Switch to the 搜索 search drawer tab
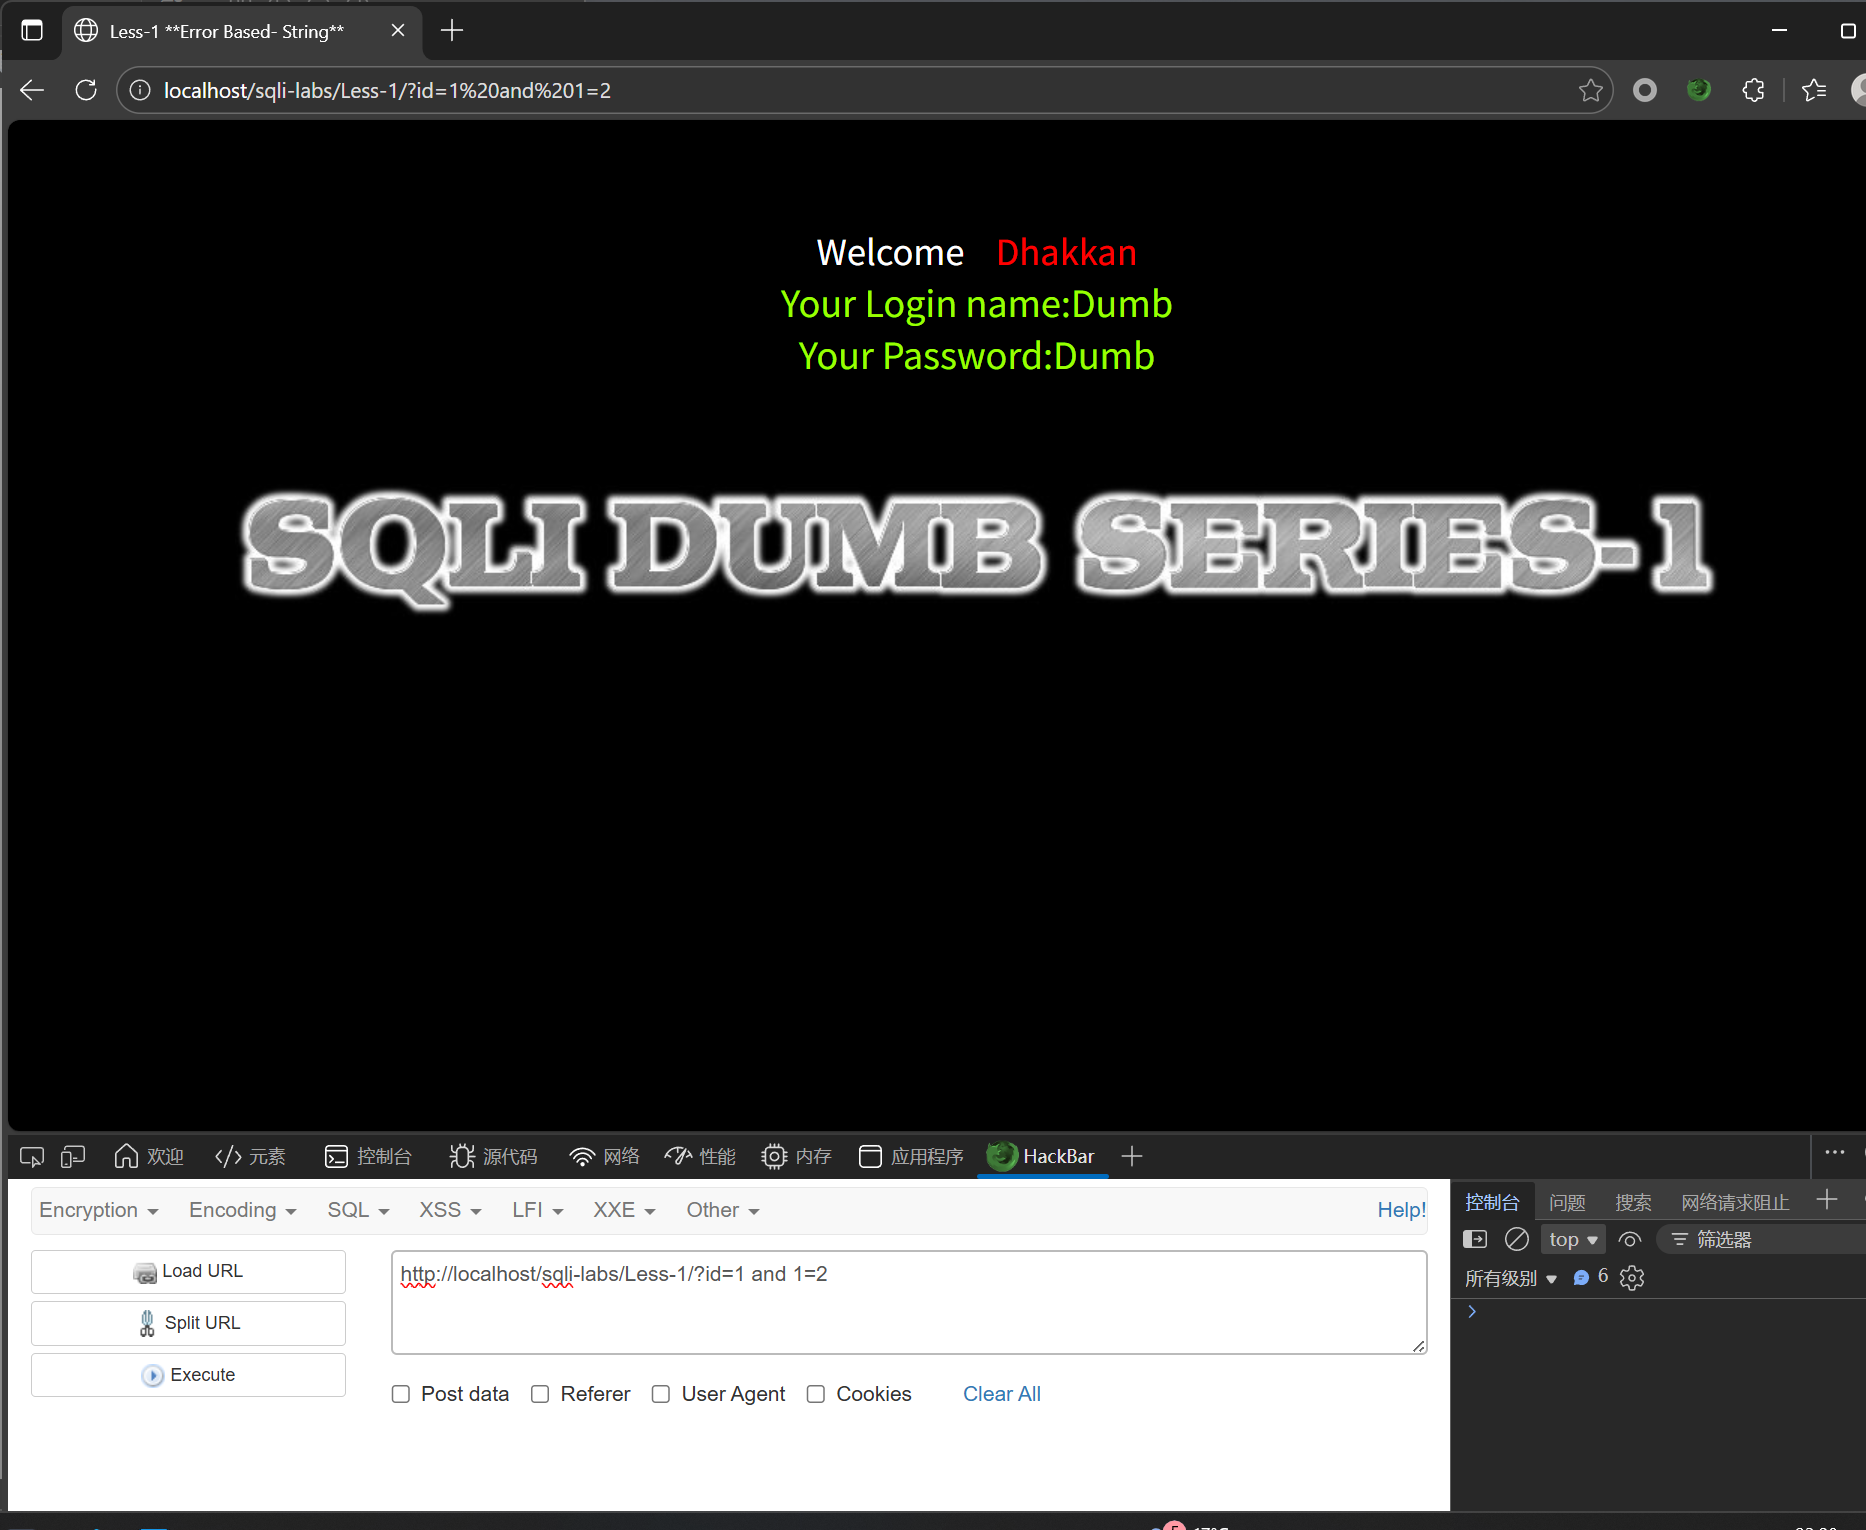The width and height of the screenshot is (1866, 1530). coord(1633,1202)
